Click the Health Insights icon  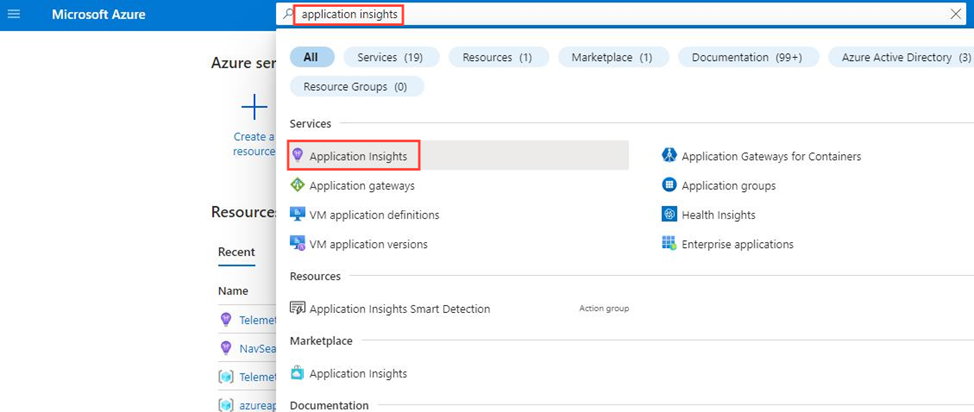pyautogui.click(x=669, y=214)
